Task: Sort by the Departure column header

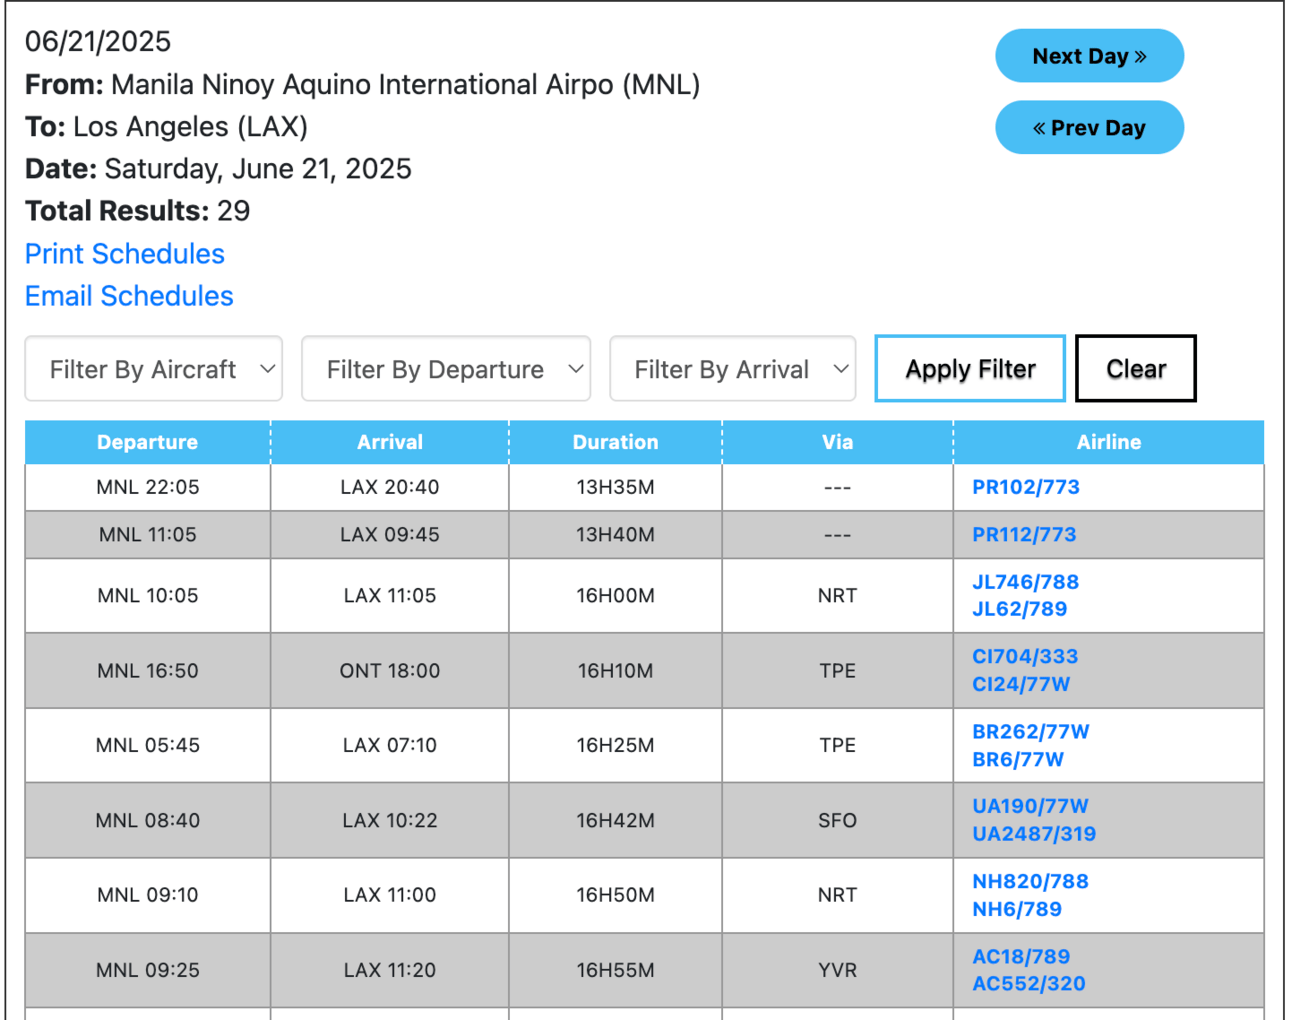Action: pyautogui.click(x=147, y=442)
